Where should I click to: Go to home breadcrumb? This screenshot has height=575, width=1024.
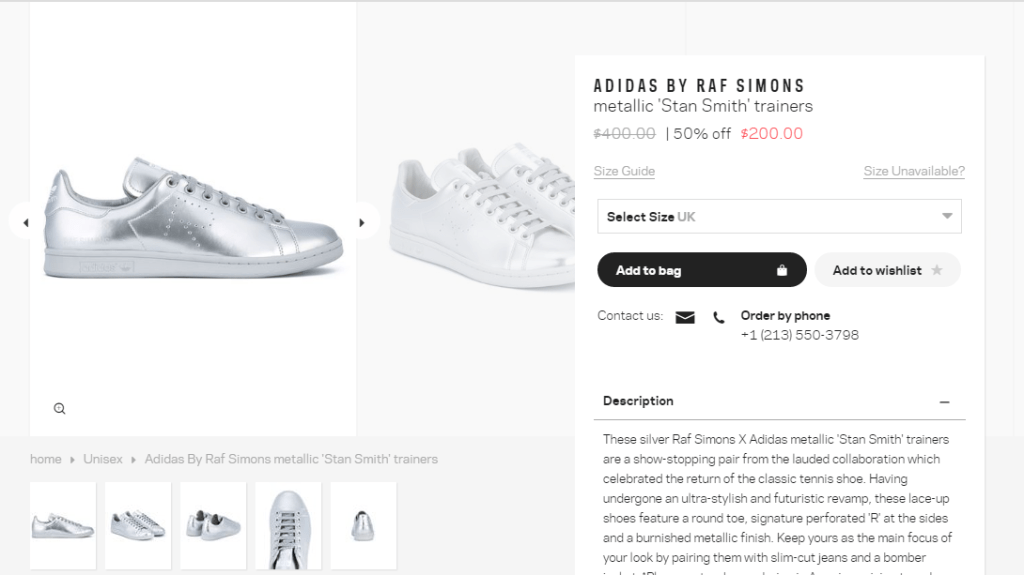pyautogui.click(x=46, y=459)
